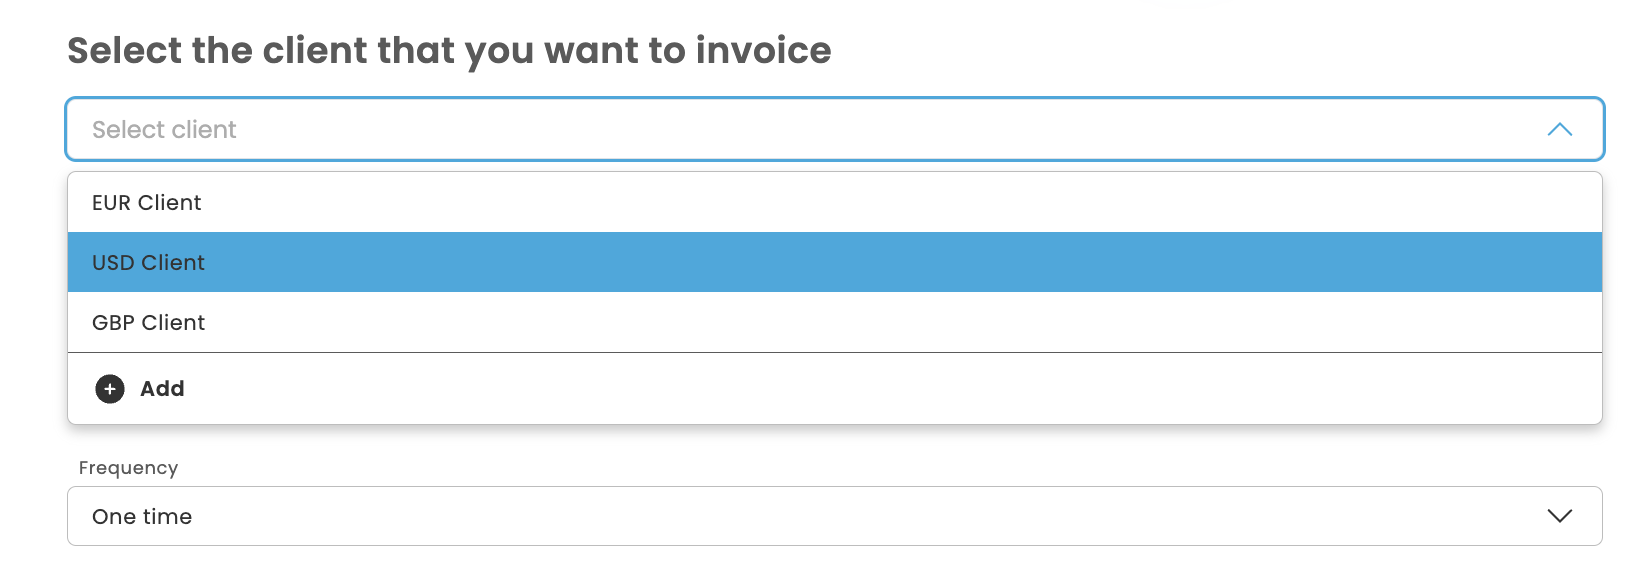Click the down chevron in the Frequency field
The image size is (1642, 568).
click(x=1559, y=516)
